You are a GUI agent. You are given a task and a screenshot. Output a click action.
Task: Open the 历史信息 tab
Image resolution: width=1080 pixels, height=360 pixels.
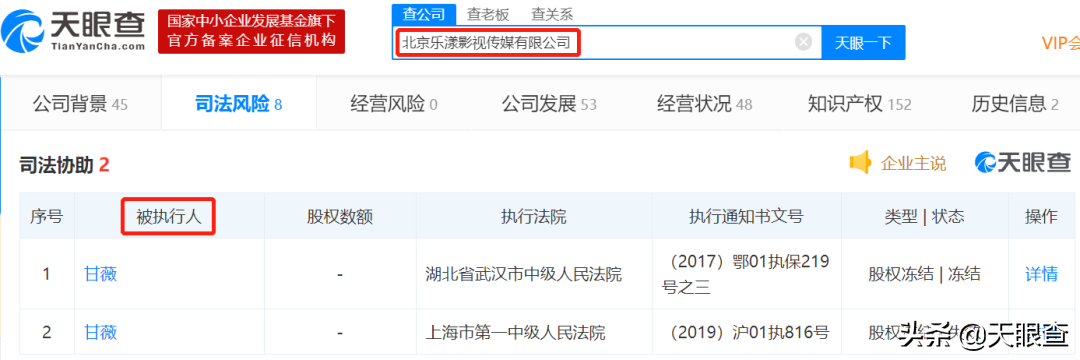(x=1015, y=105)
